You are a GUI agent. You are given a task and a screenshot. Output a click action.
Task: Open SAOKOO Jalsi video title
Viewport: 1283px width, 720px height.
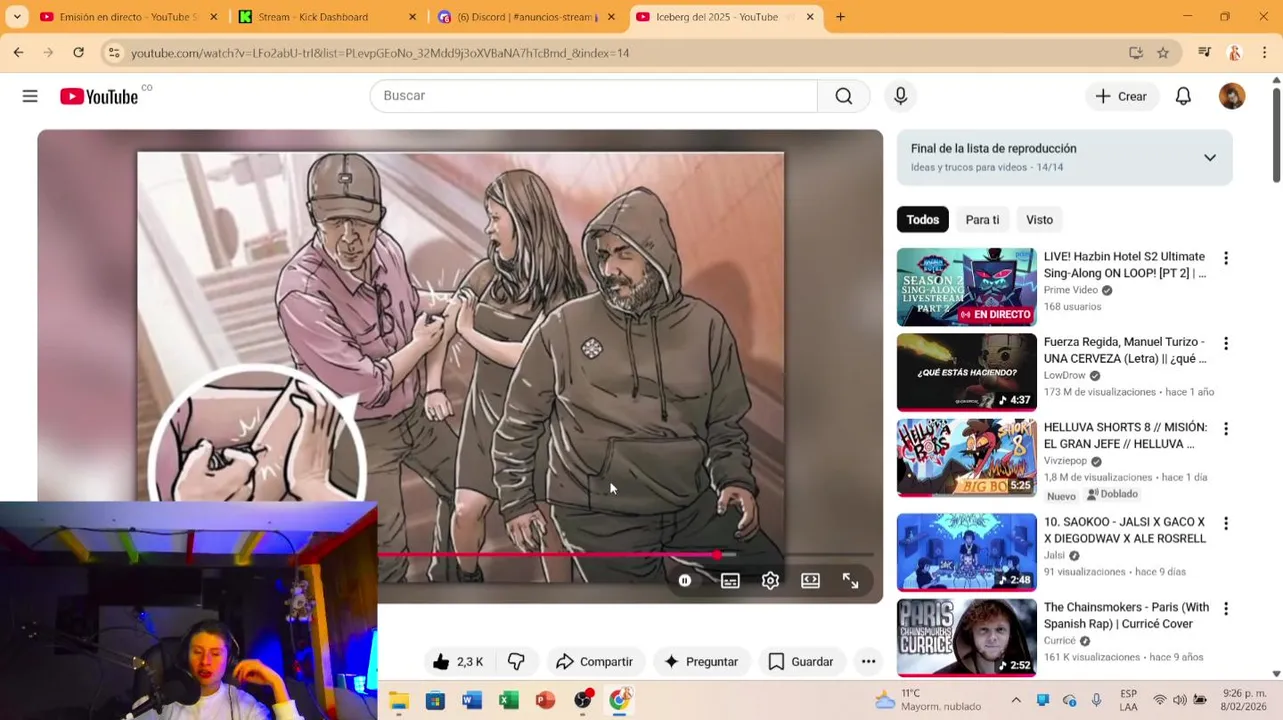[1125, 530]
